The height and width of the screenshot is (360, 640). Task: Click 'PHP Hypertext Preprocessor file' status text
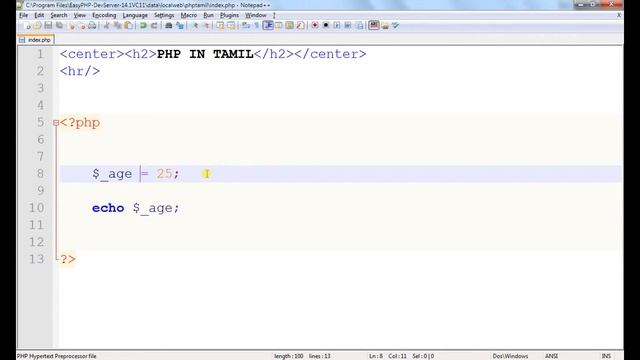pos(56,356)
